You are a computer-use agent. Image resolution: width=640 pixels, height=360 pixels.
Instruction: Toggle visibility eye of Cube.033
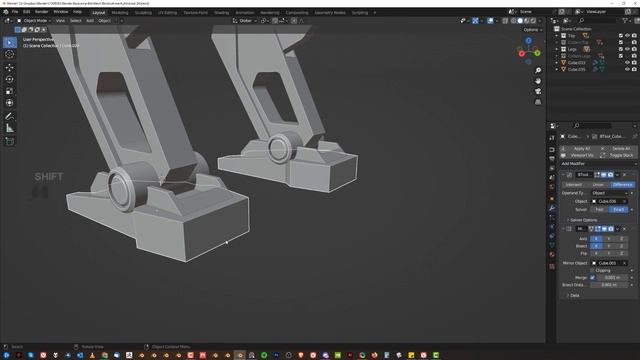click(627, 62)
